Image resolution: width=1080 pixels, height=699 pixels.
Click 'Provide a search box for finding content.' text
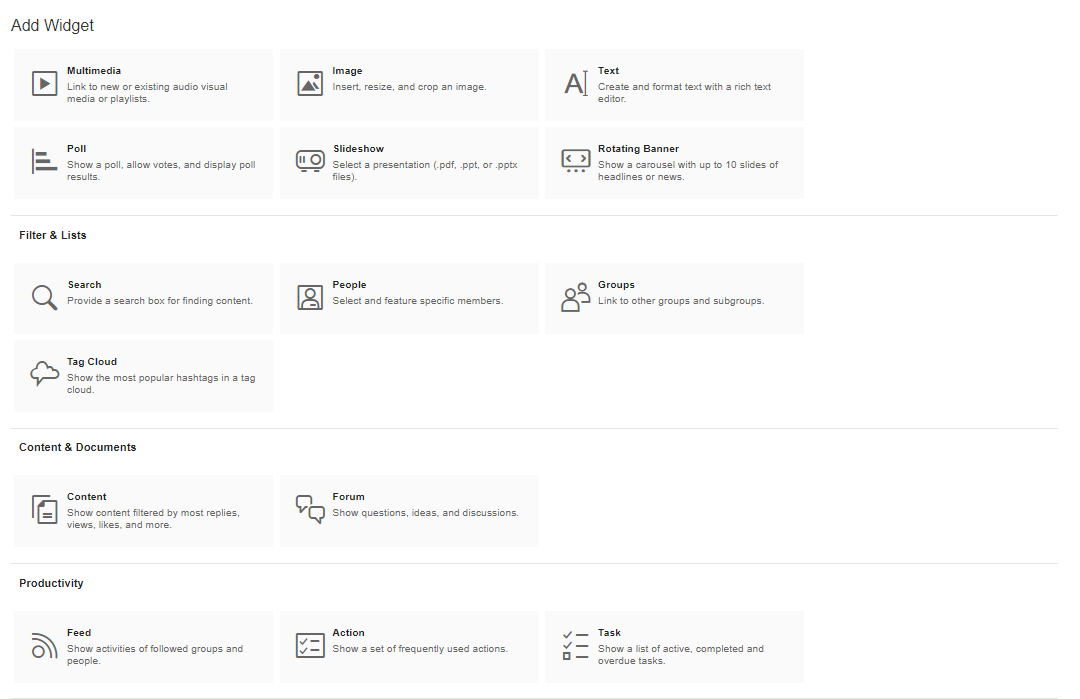[x=160, y=302]
